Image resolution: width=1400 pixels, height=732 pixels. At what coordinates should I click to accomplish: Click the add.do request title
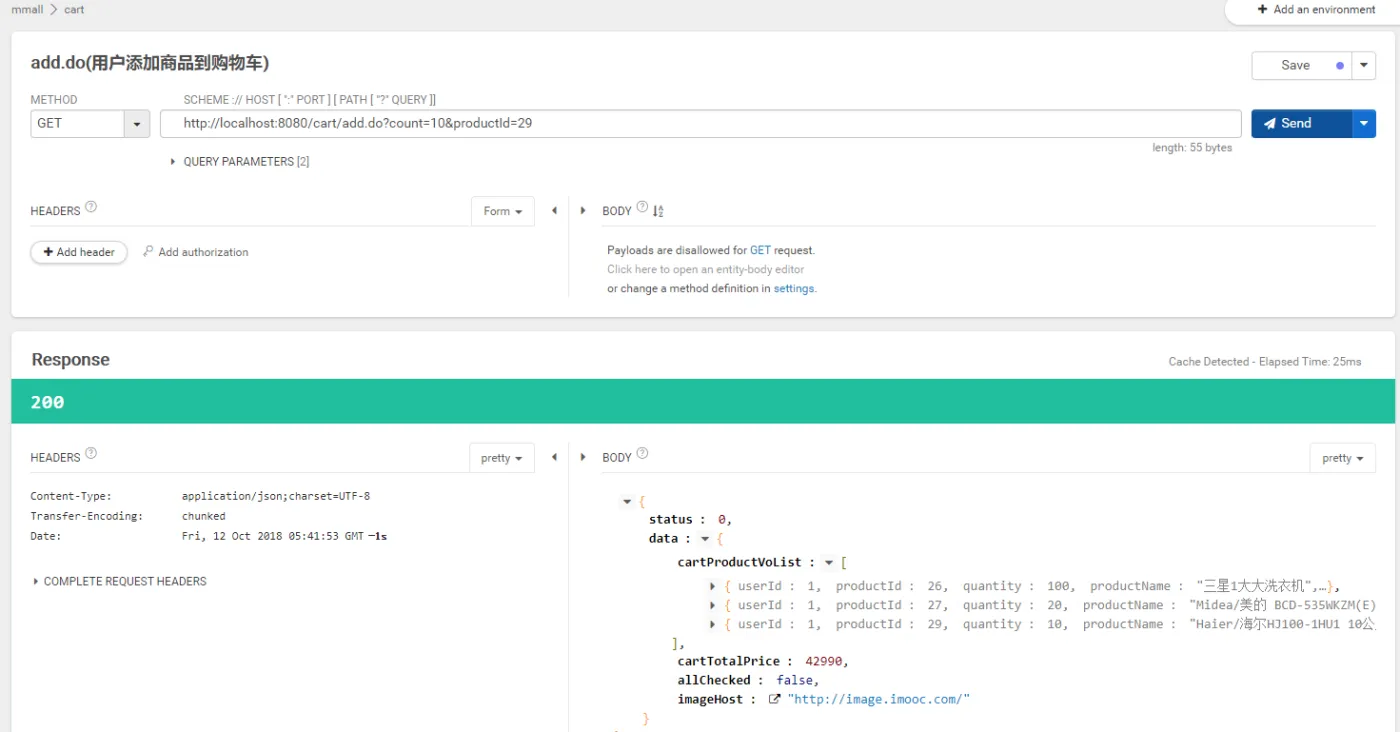[x=150, y=63]
